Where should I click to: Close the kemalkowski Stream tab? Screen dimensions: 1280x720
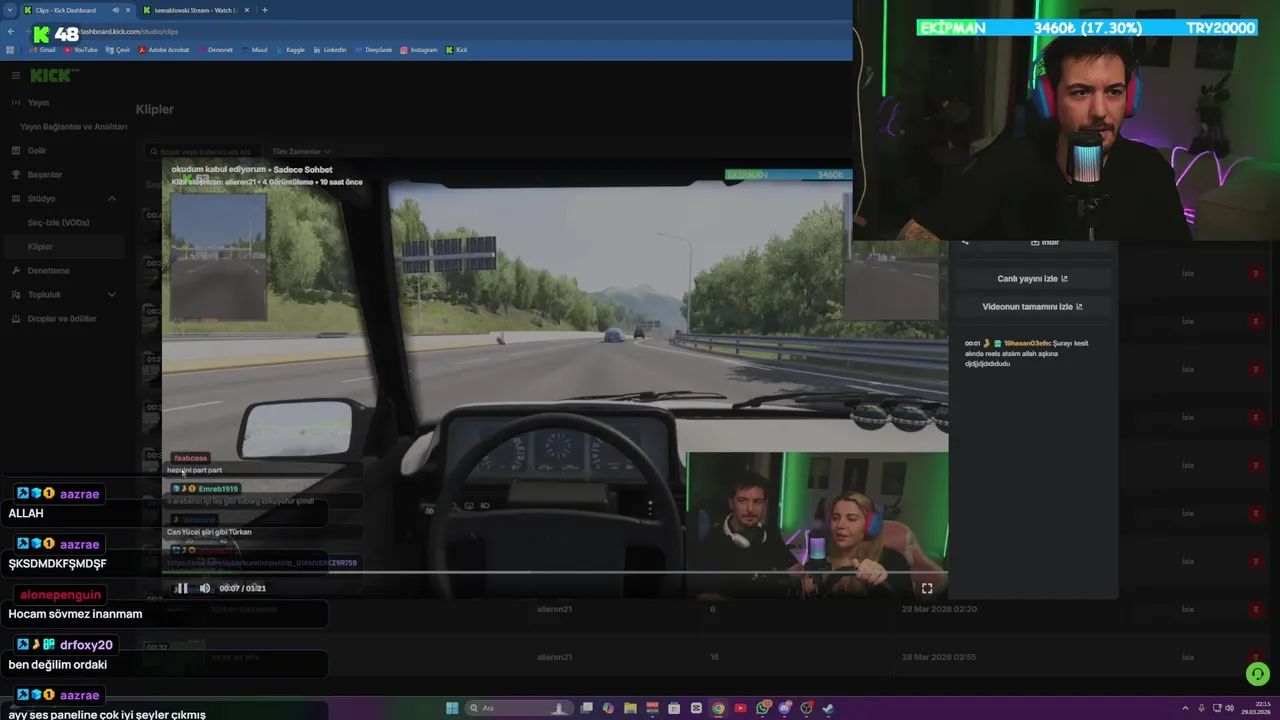247,10
